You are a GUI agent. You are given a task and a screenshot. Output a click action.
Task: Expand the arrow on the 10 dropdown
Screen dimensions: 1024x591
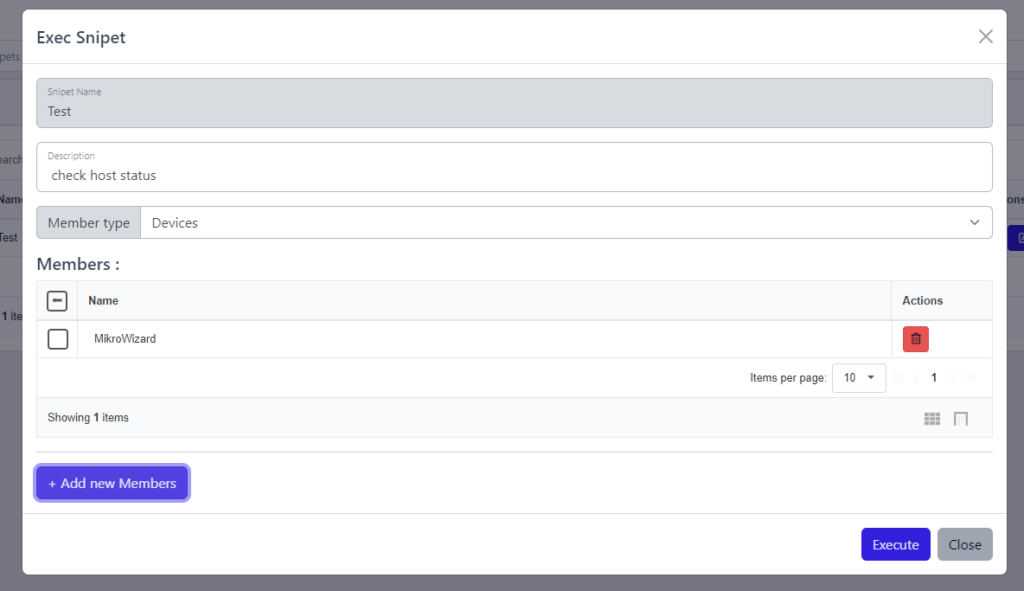869,377
